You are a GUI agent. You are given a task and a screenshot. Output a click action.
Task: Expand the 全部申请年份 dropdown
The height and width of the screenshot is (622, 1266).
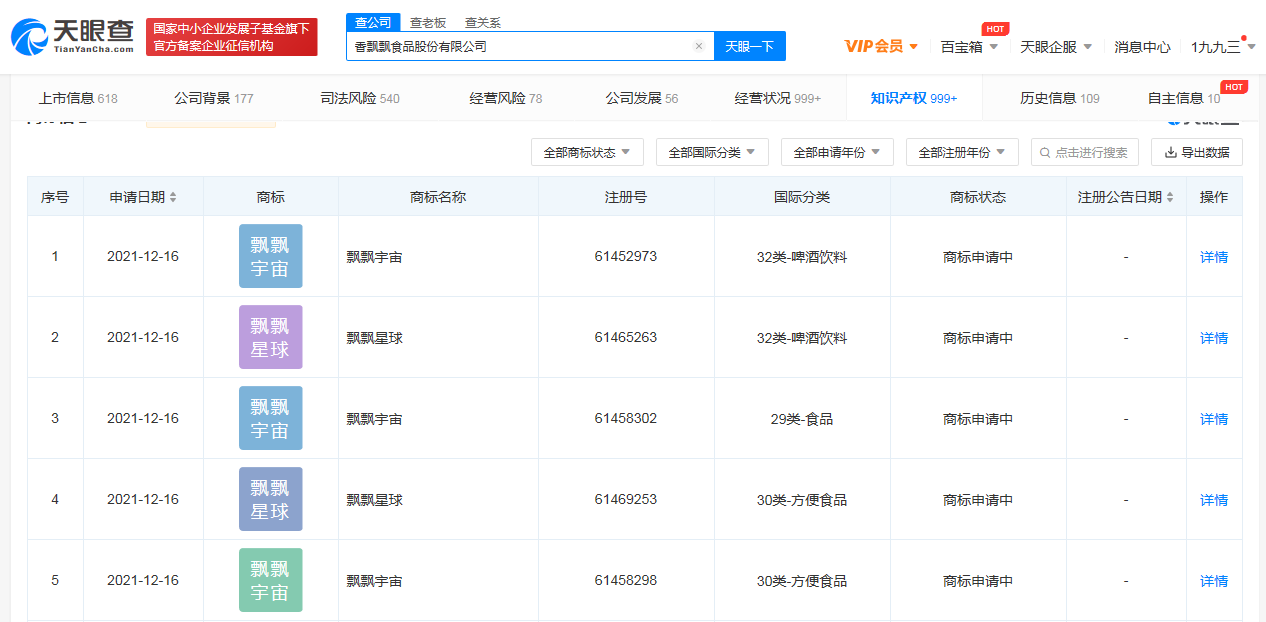837,153
